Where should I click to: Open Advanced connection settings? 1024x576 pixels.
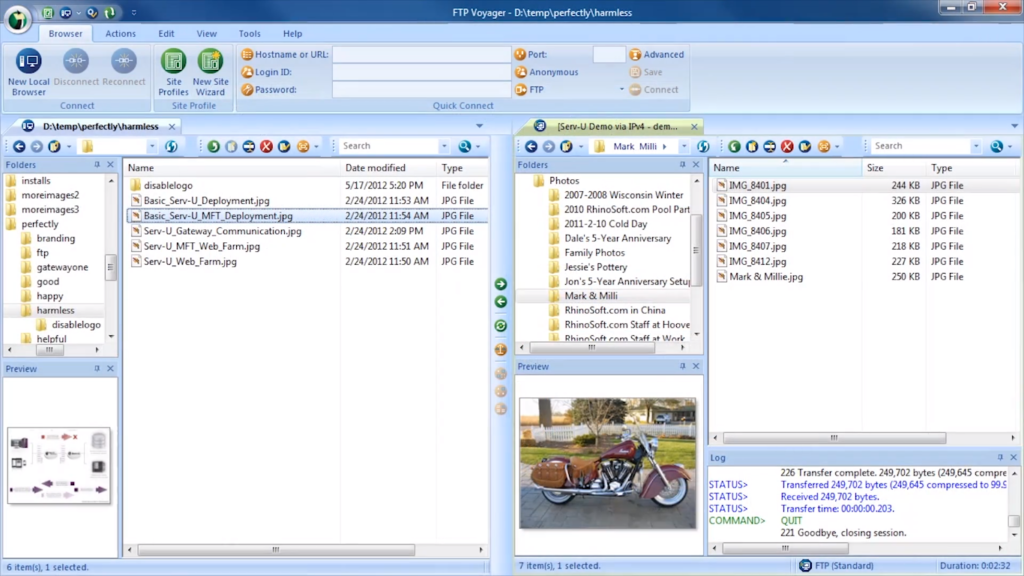tap(657, 54)
